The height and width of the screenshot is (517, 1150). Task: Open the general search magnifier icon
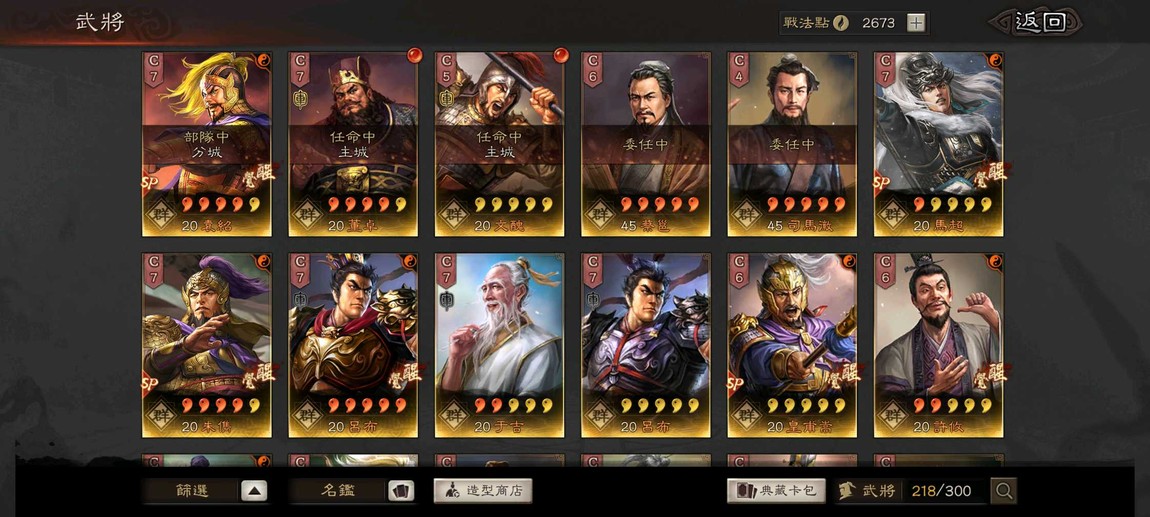click(x=1003, y=491)
